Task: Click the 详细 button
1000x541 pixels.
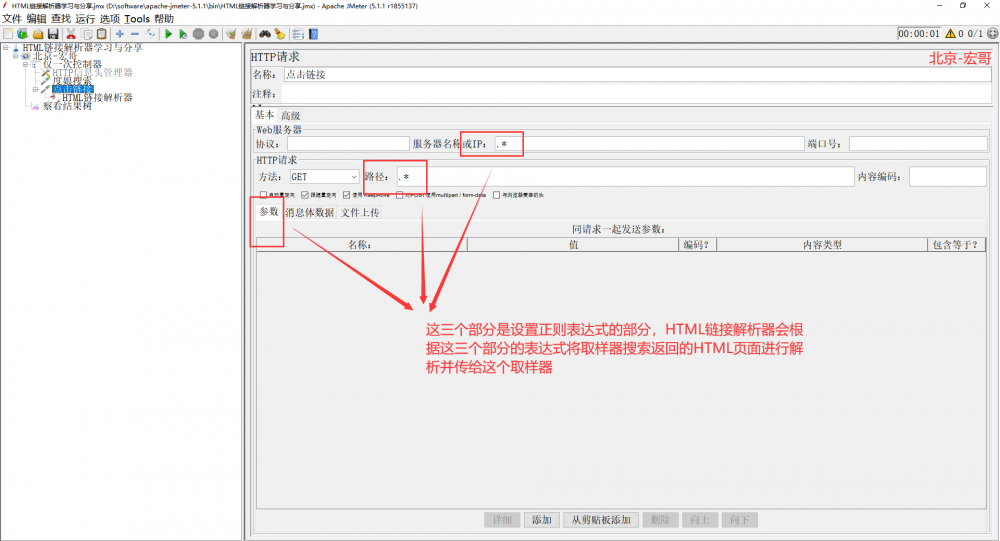Action: [x=502, y=520]
